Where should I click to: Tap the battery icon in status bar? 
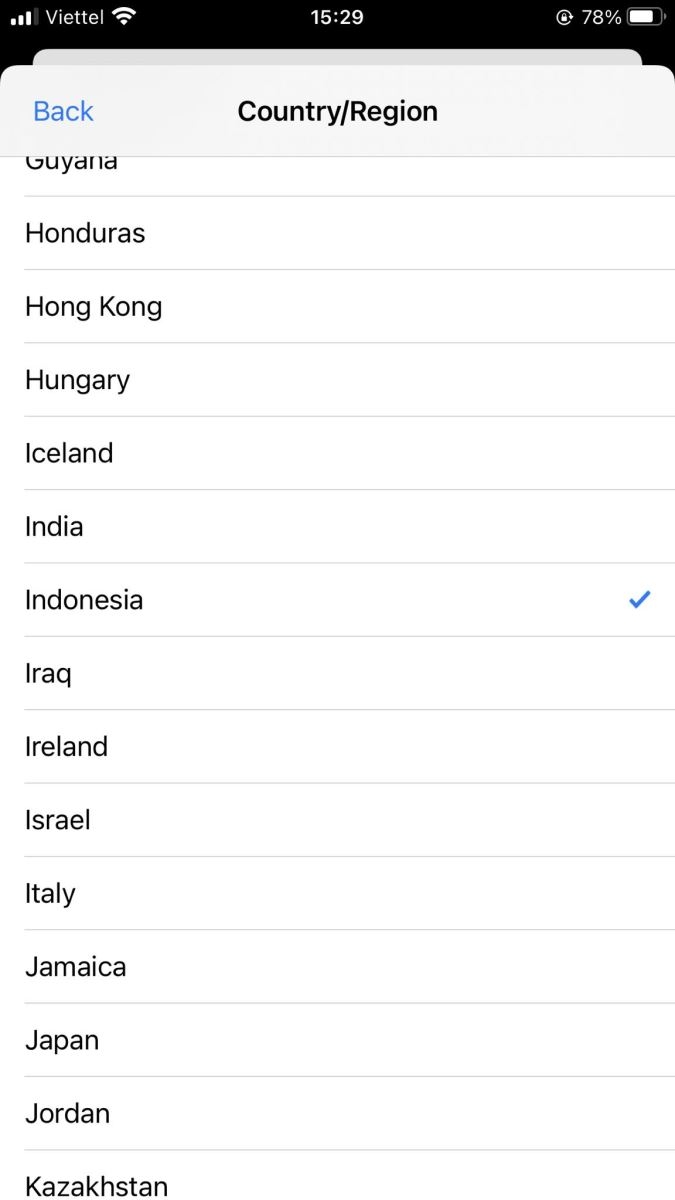646,17
